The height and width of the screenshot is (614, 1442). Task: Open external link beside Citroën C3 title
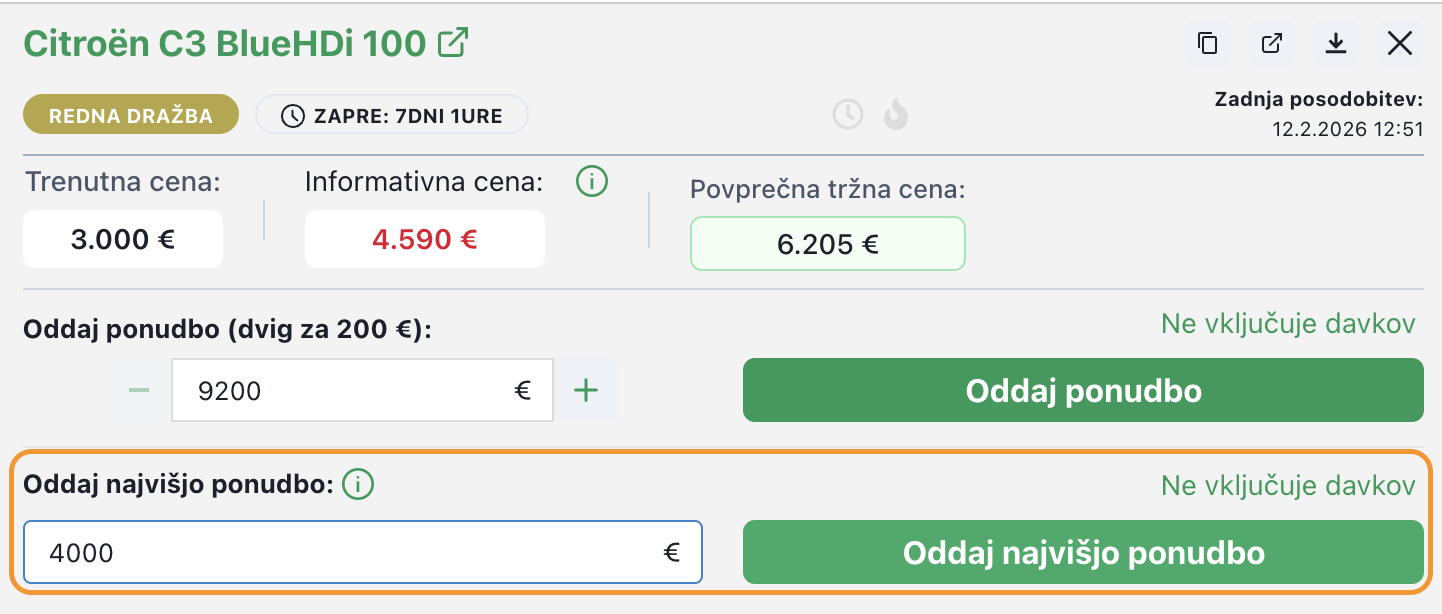pos(455,43)
